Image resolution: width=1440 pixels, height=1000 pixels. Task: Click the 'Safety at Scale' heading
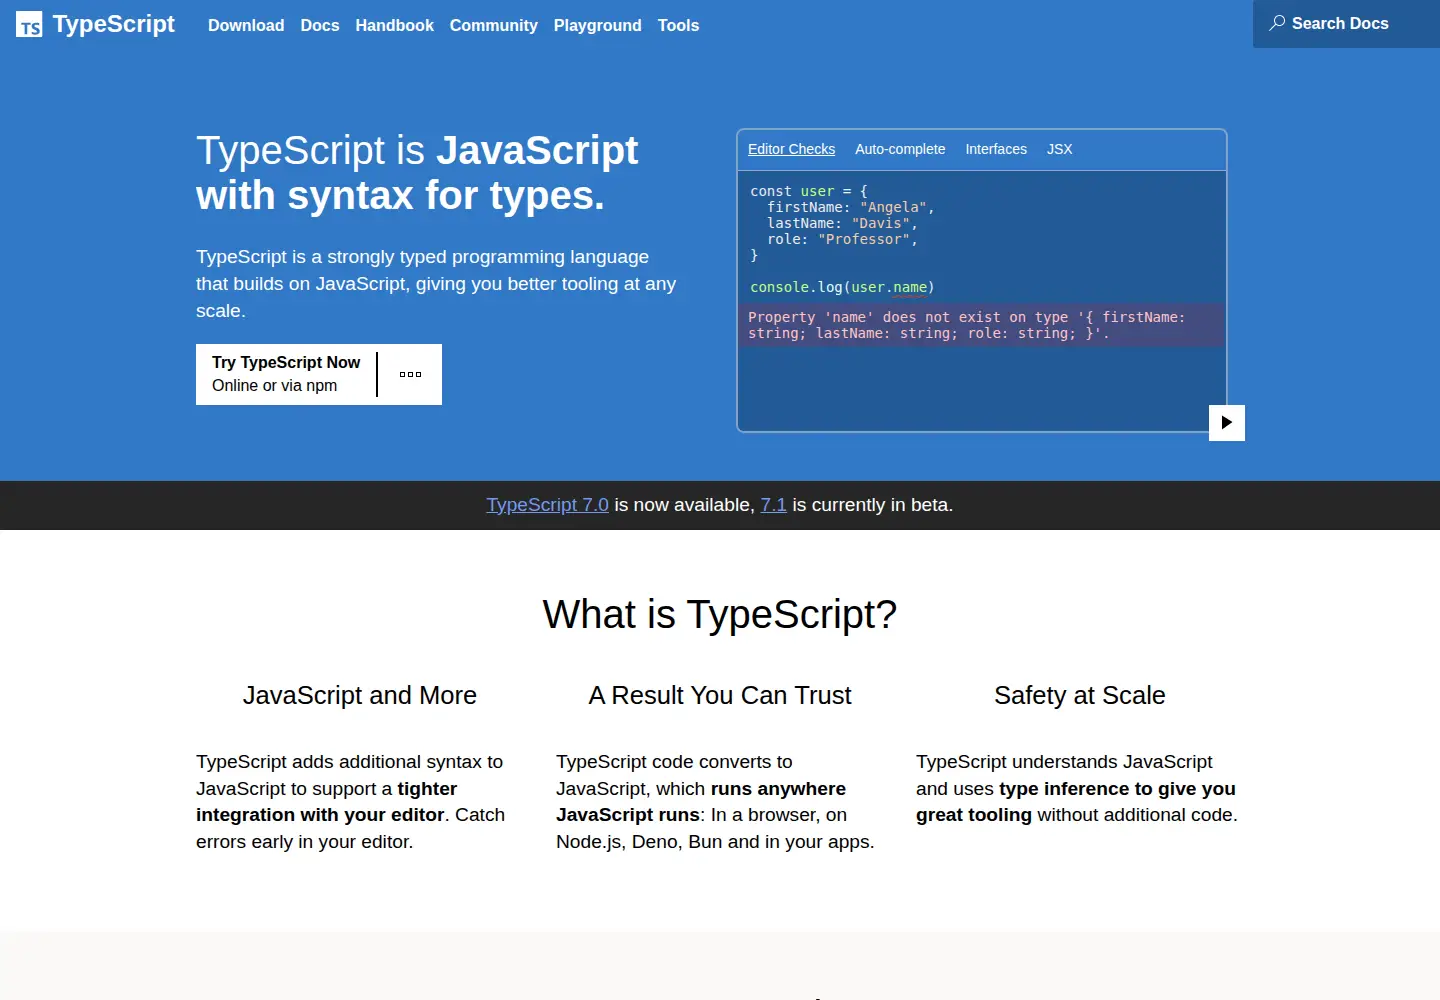[x=1080, y=695]
